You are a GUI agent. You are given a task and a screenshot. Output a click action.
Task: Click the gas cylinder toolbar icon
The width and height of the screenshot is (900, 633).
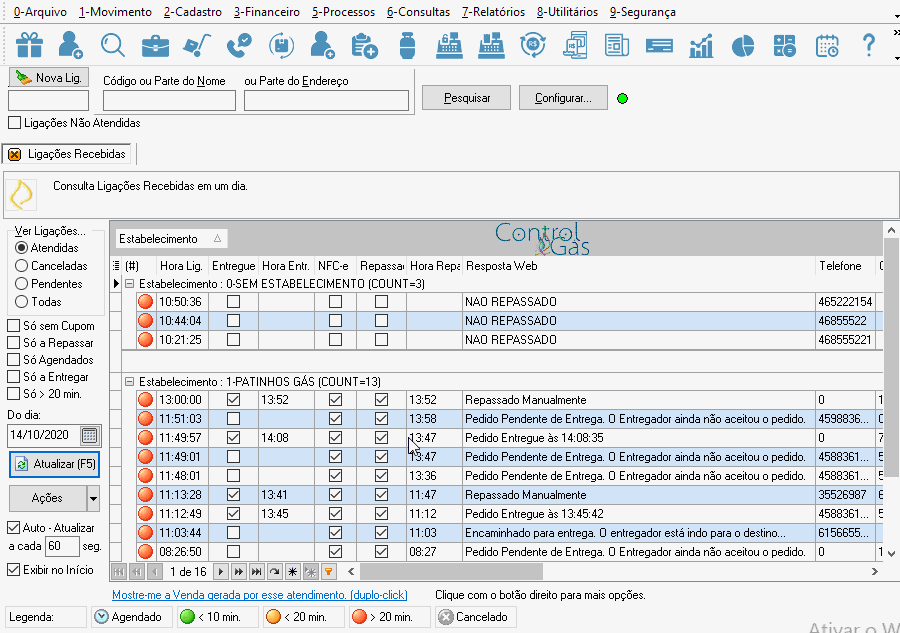(407, 45)
